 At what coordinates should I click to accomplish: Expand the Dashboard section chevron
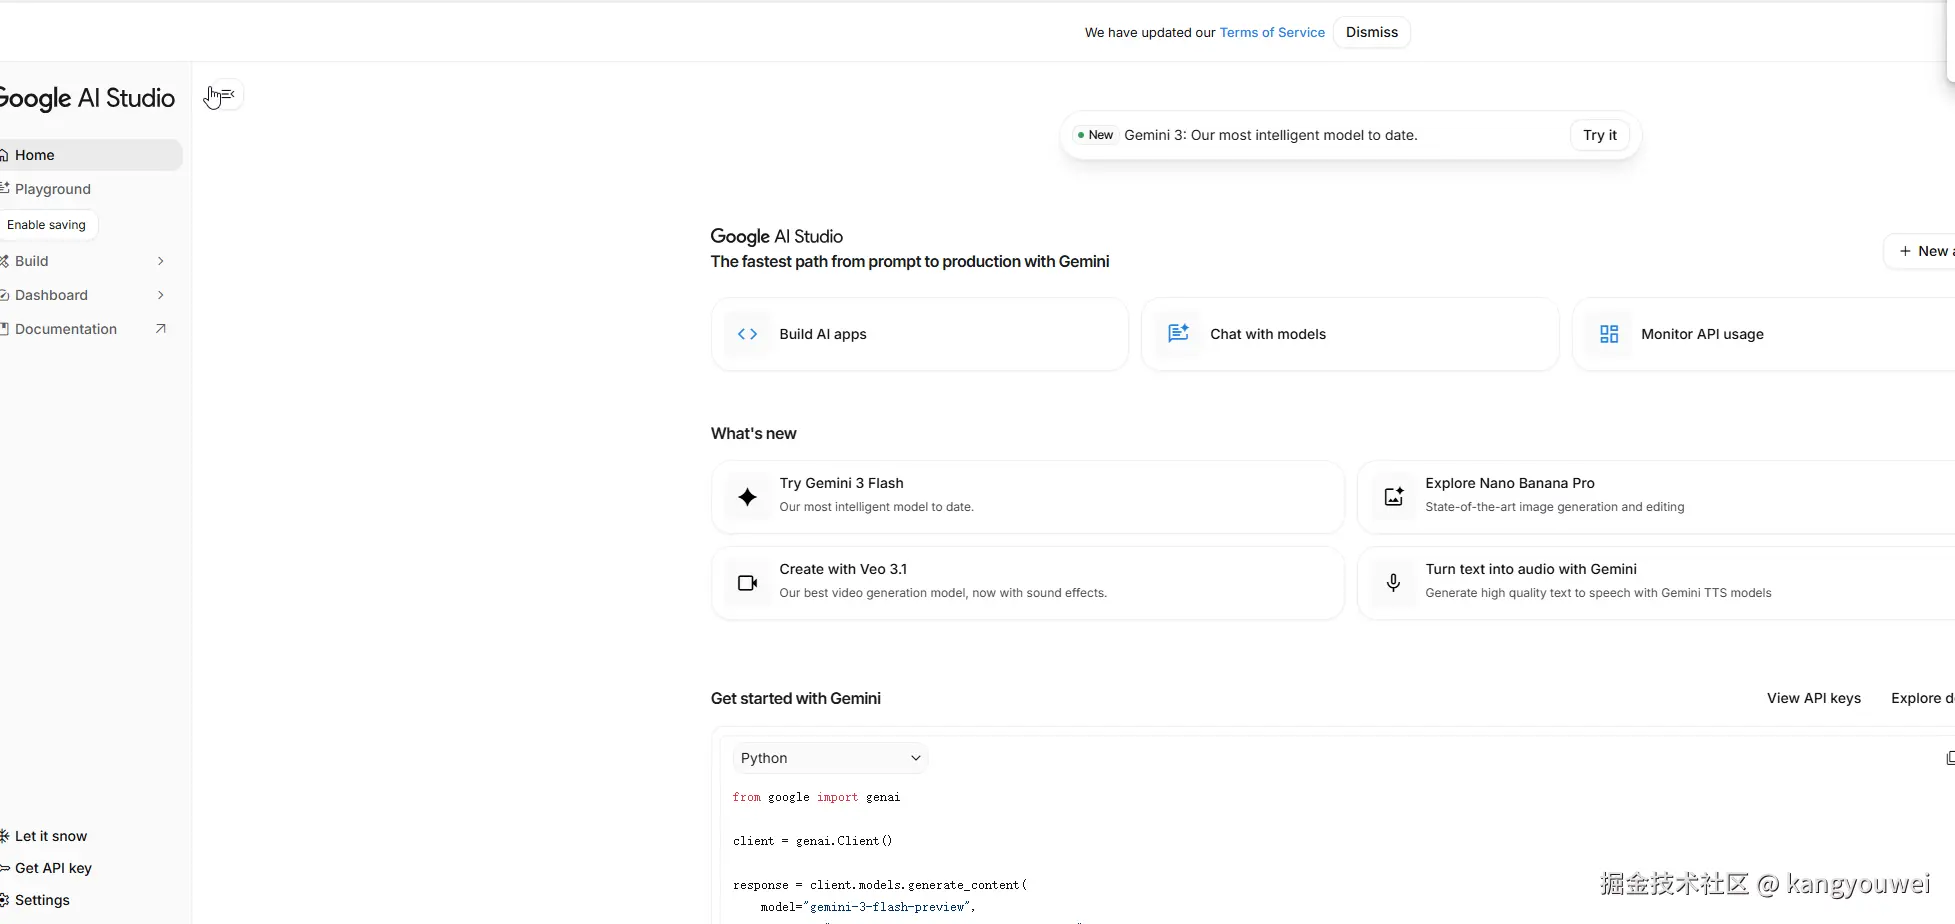pyautogui.click(x=160, y=295)
